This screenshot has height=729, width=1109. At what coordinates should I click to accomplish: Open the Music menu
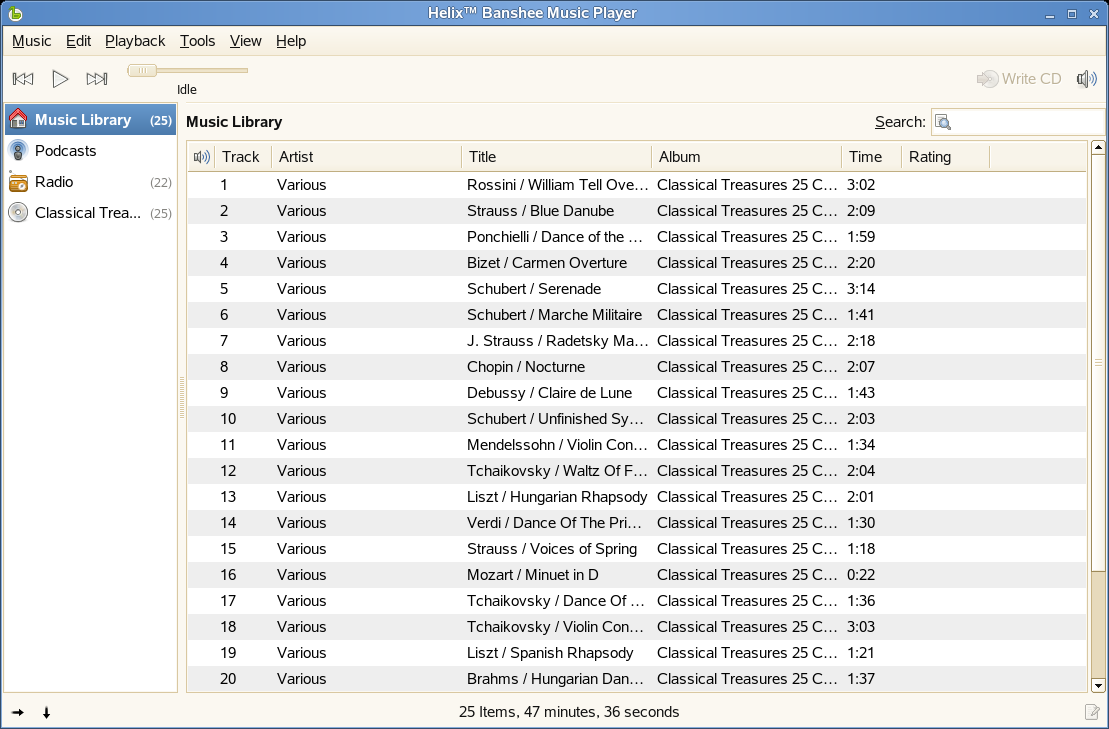pyautogui.click(x=32, y=41)
